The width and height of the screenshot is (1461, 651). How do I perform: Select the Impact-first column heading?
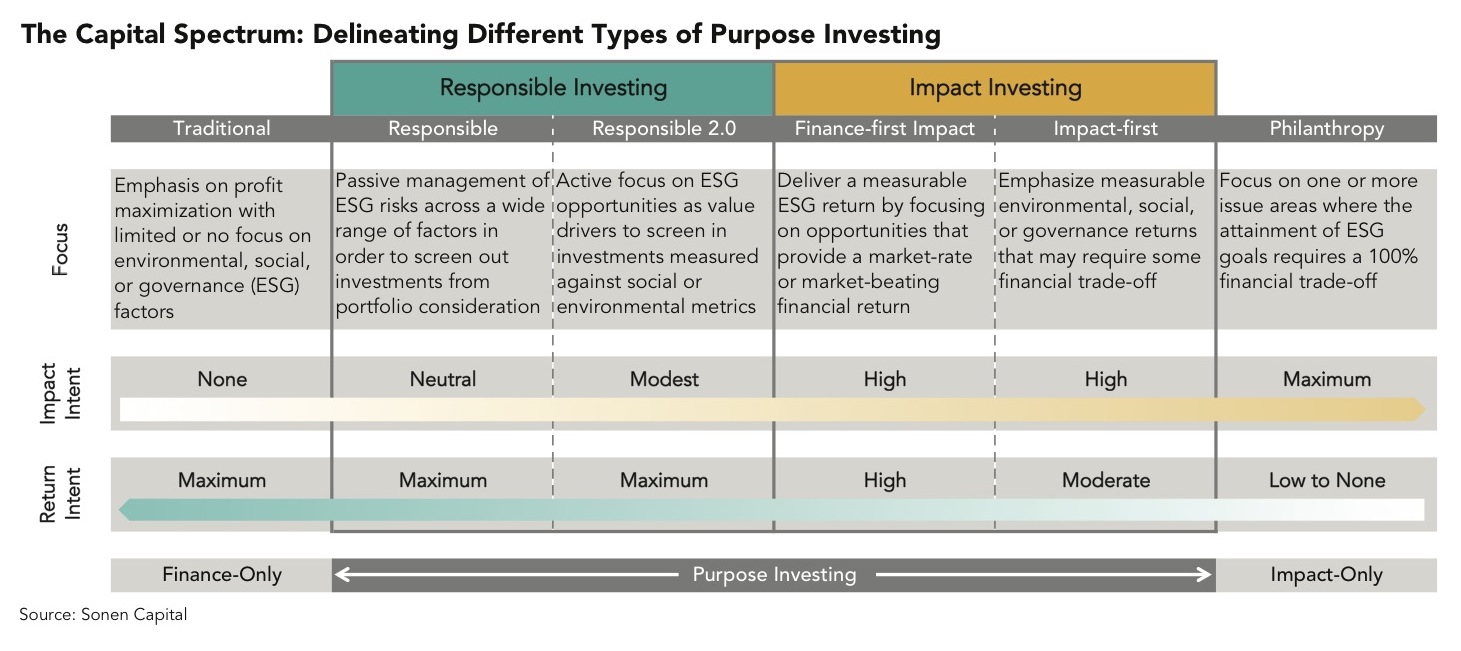[1105, 128]
